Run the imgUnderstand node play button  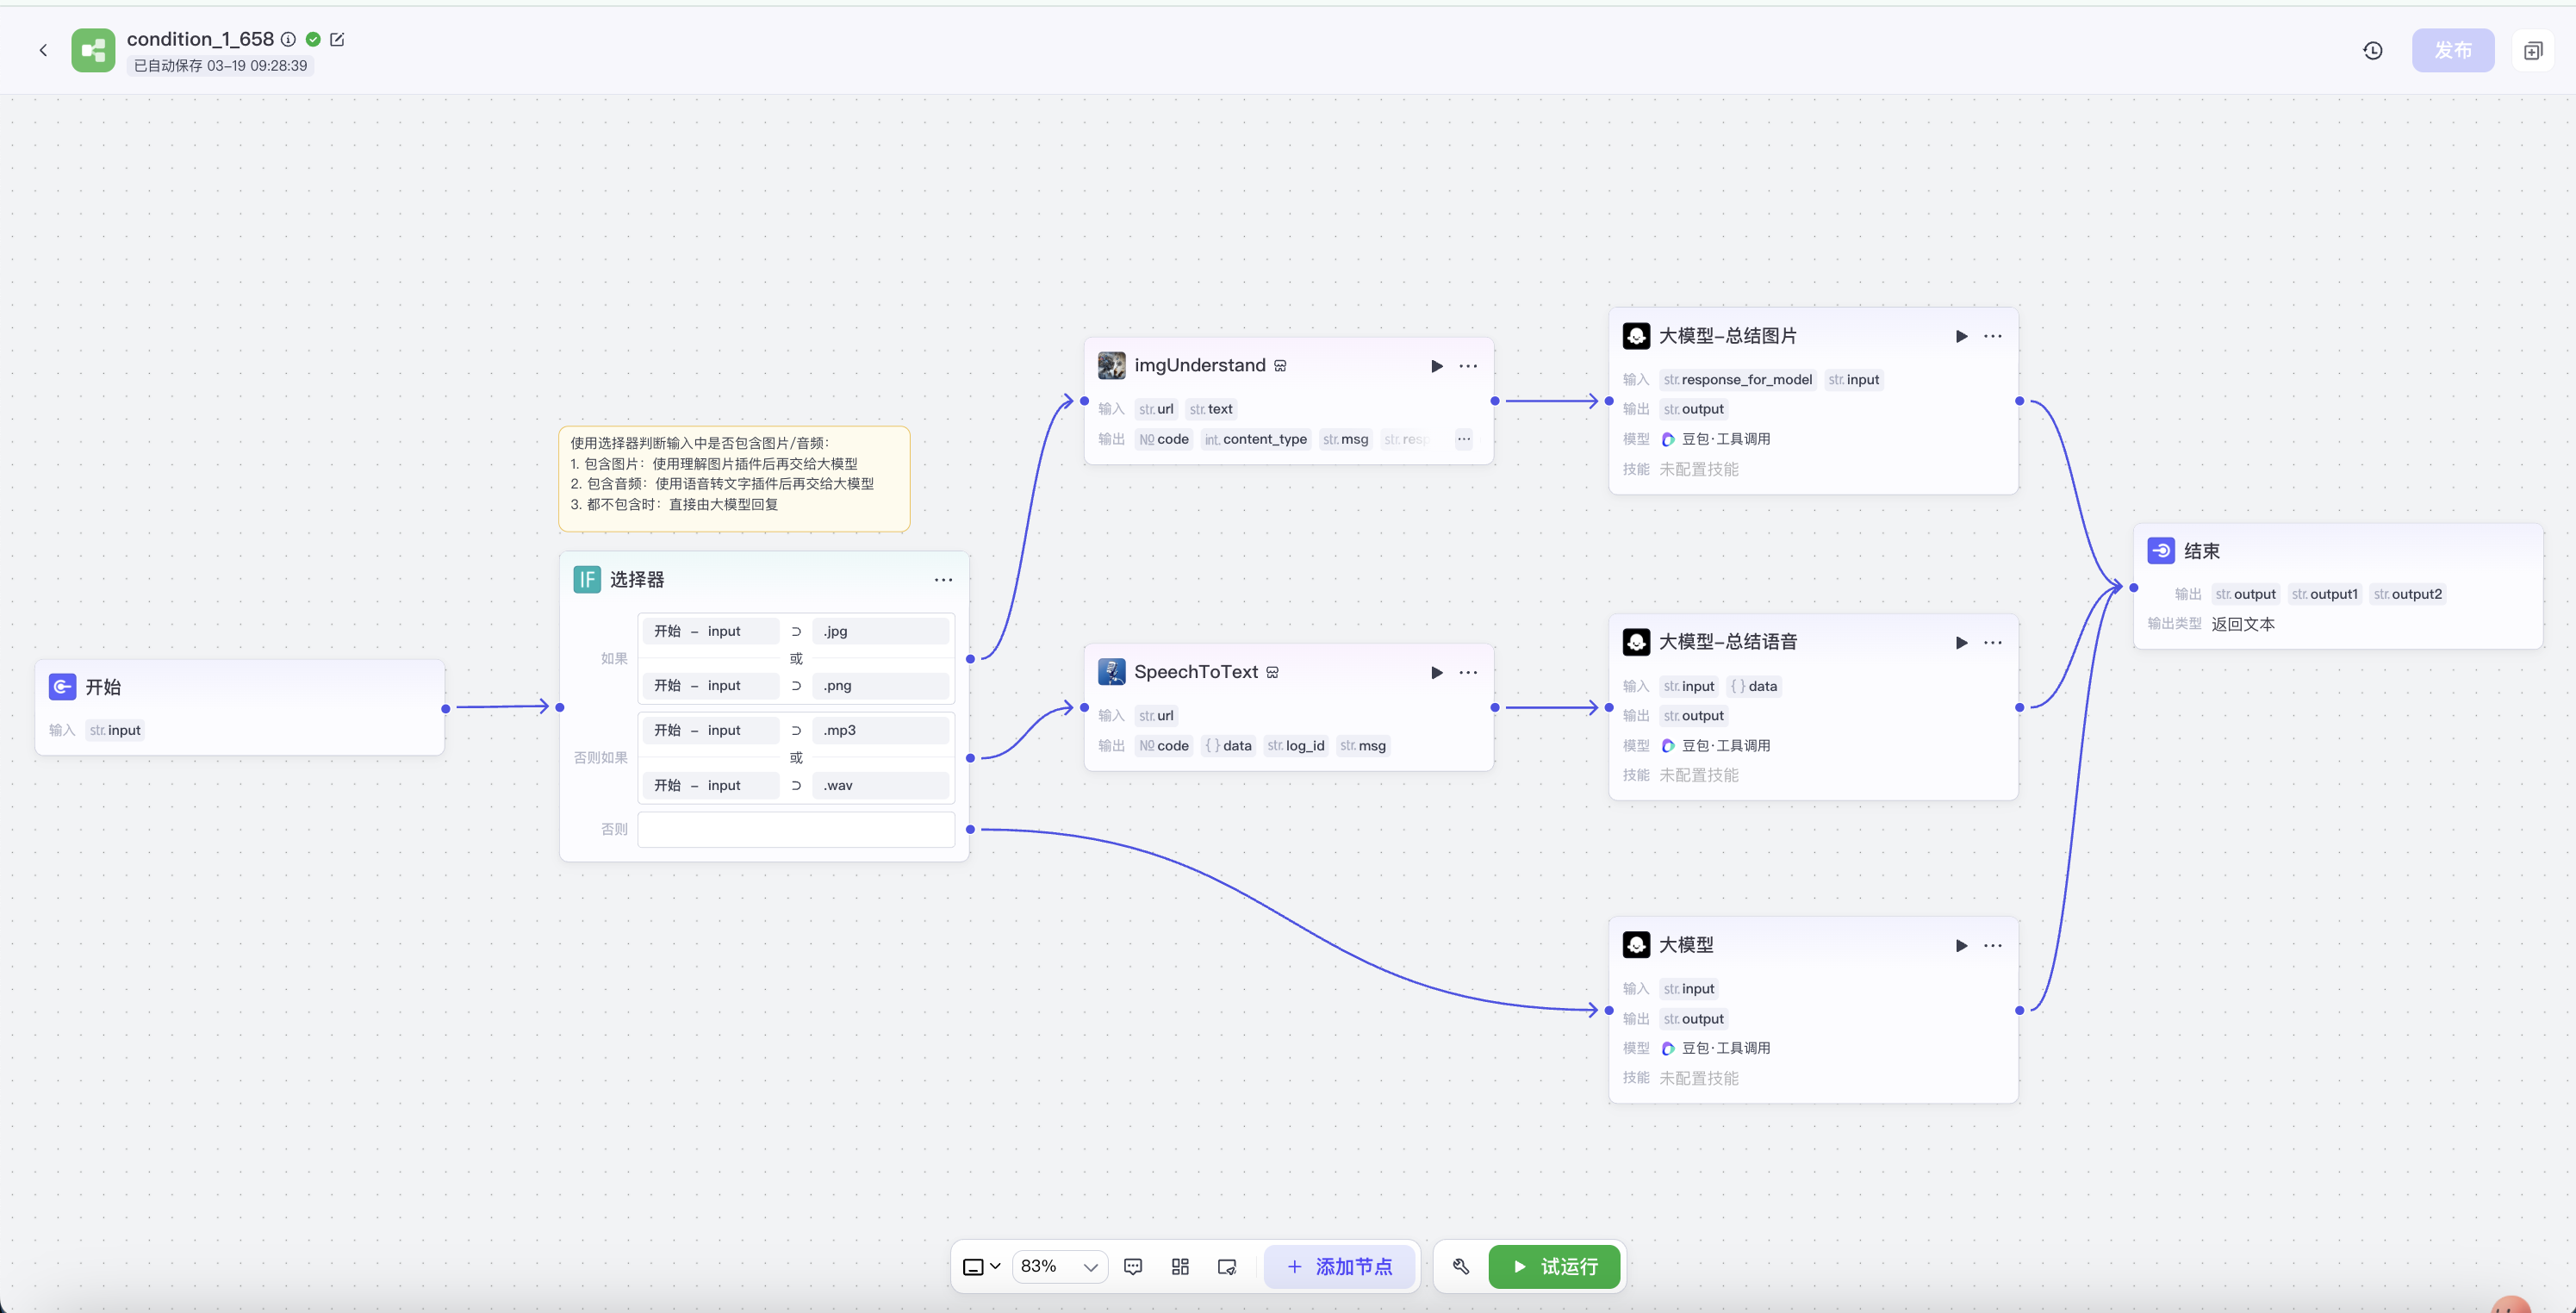pos(1436,366)
